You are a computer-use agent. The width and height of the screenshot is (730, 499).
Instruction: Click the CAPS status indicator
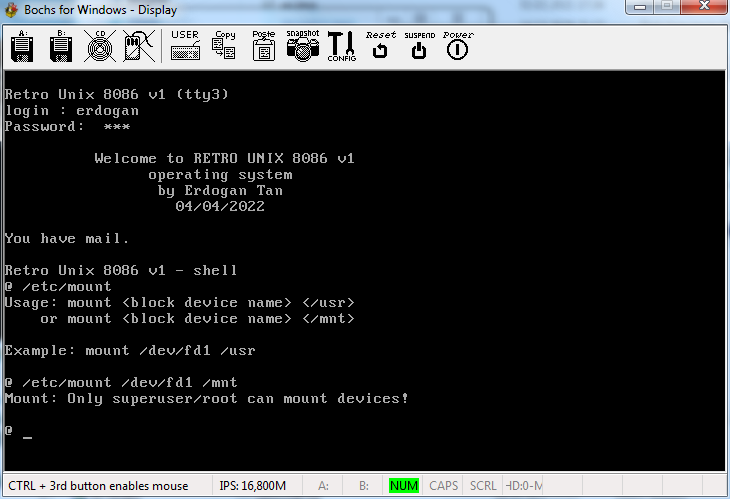pyautogui.click(x=443, y=486)
